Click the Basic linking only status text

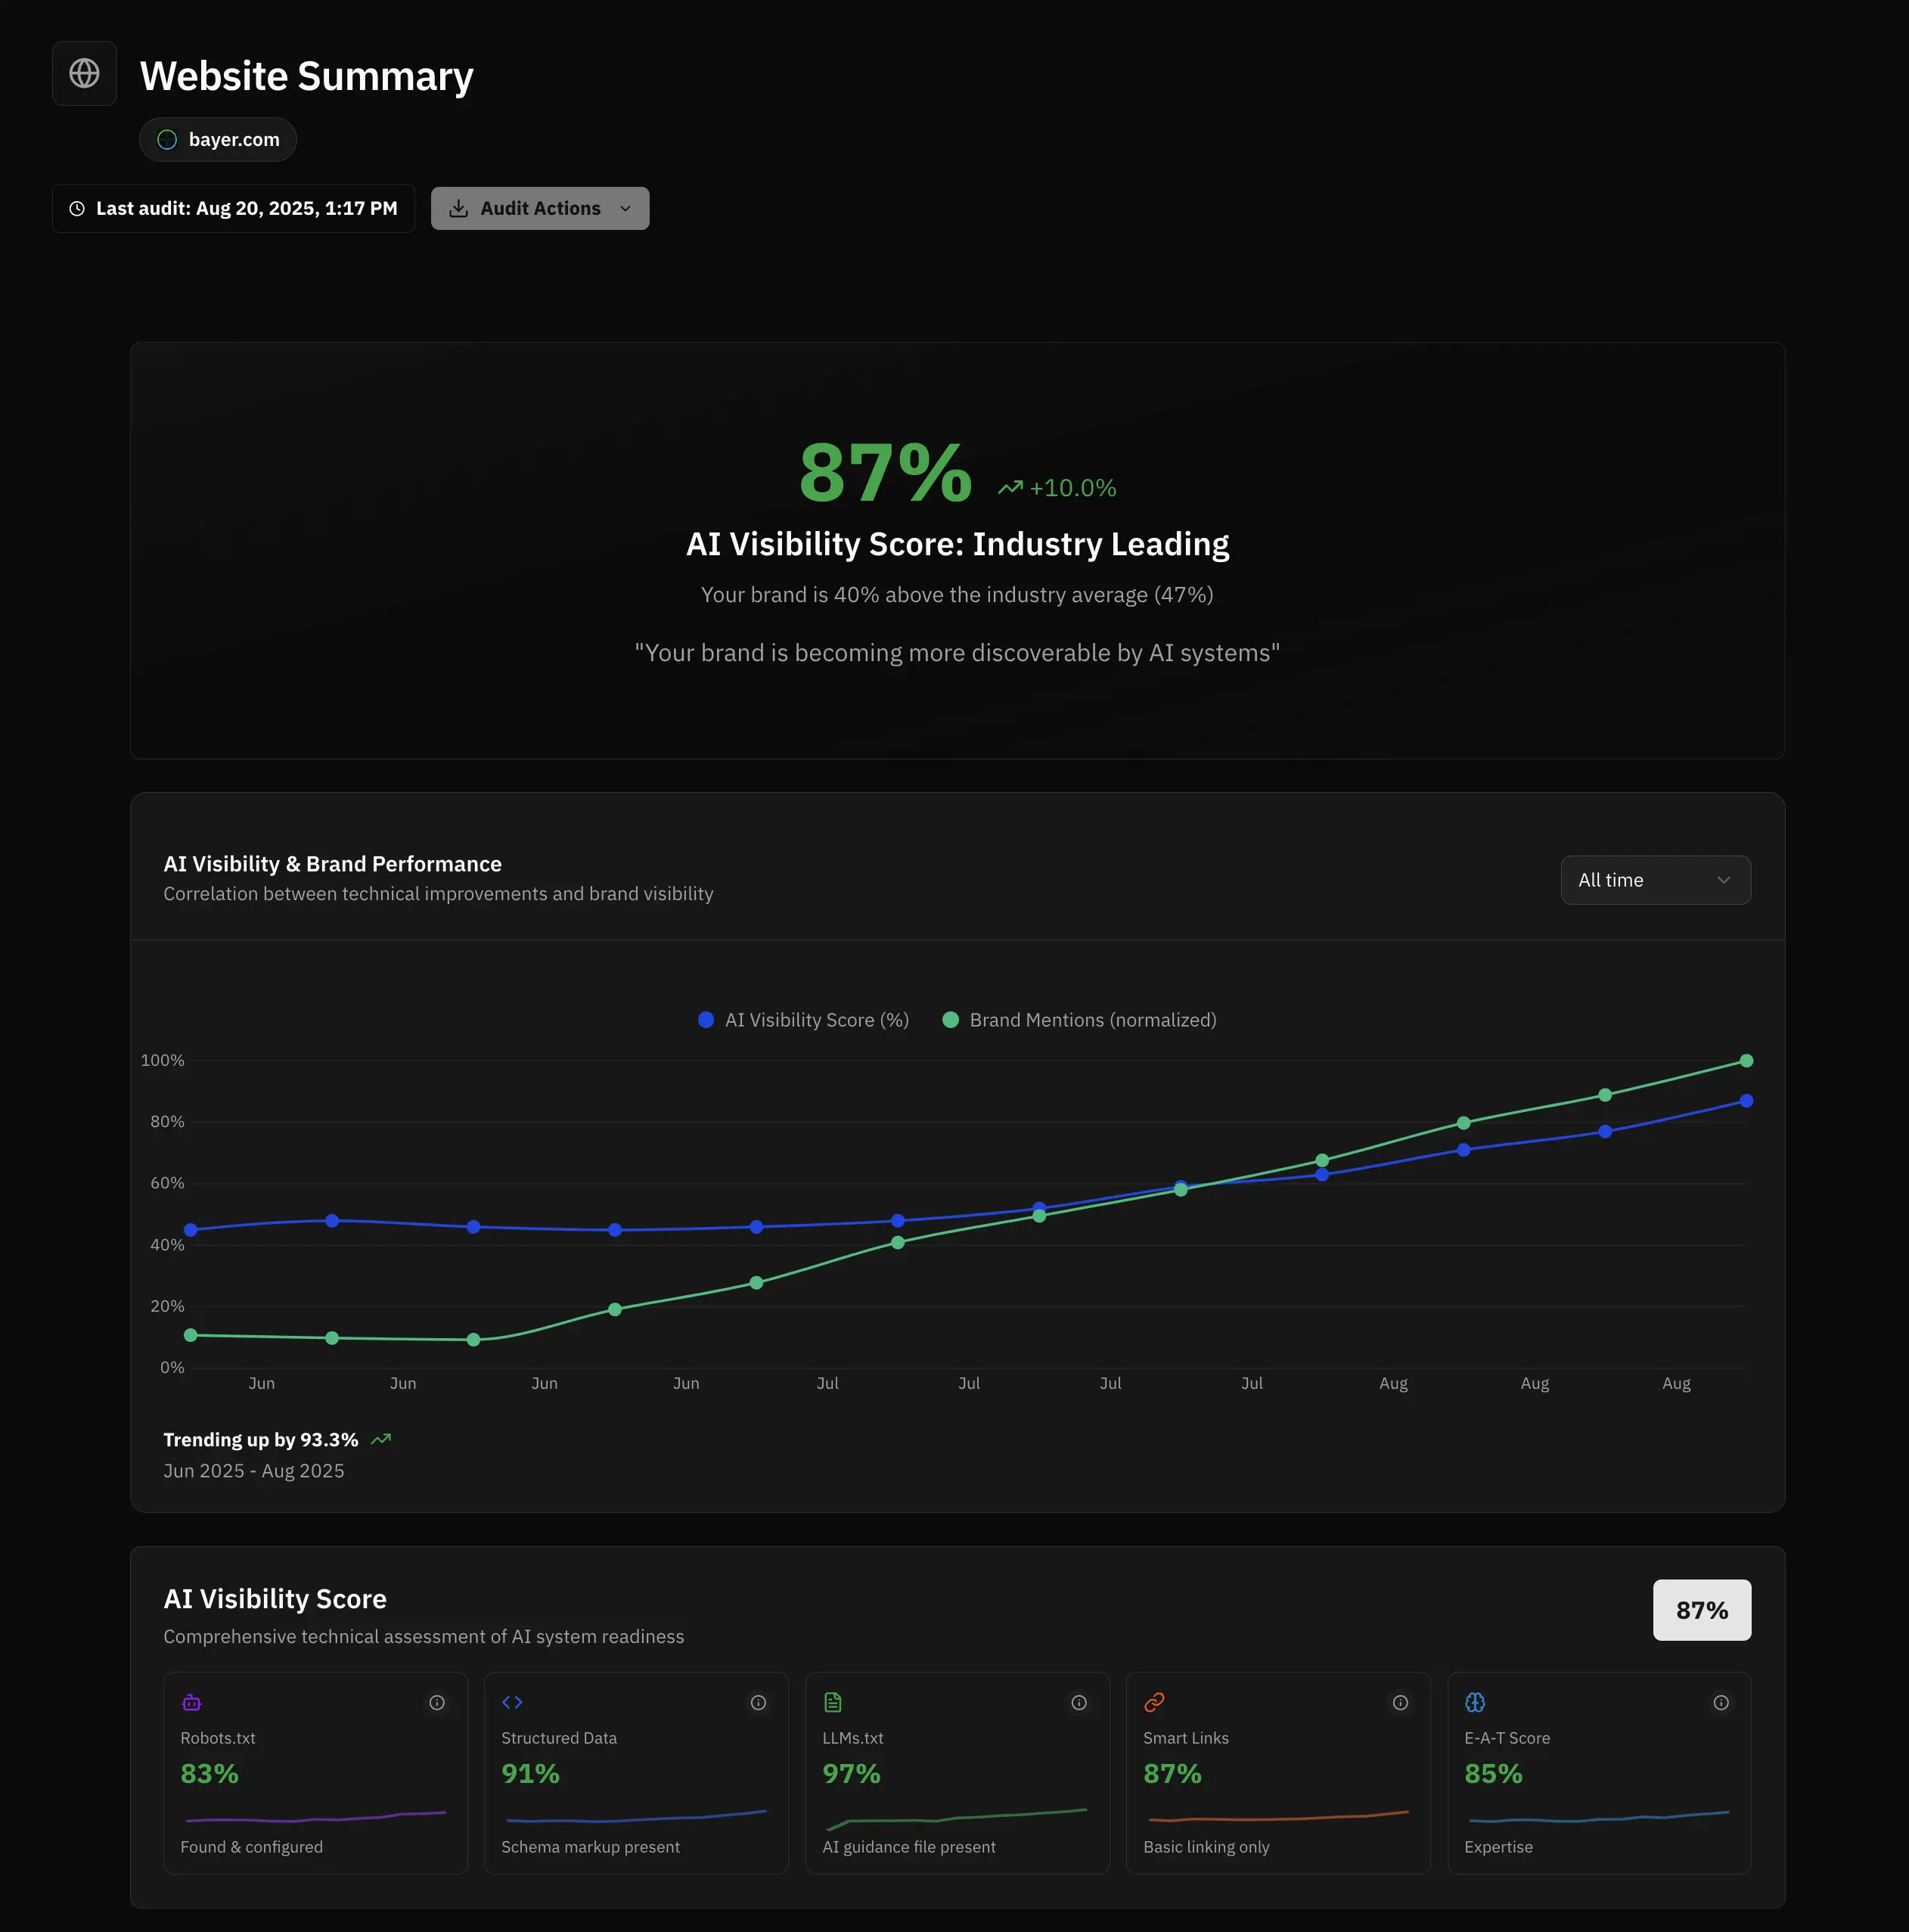(1206, 1847)
